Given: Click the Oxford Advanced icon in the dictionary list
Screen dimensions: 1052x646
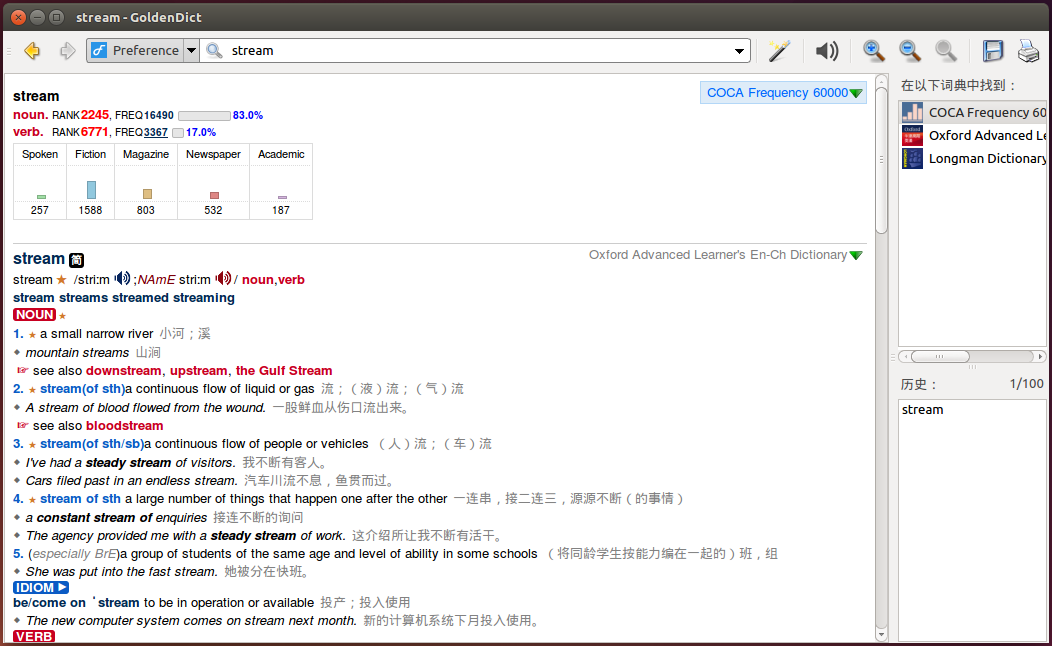Looking at the screenshot, I should pos(912,136).
